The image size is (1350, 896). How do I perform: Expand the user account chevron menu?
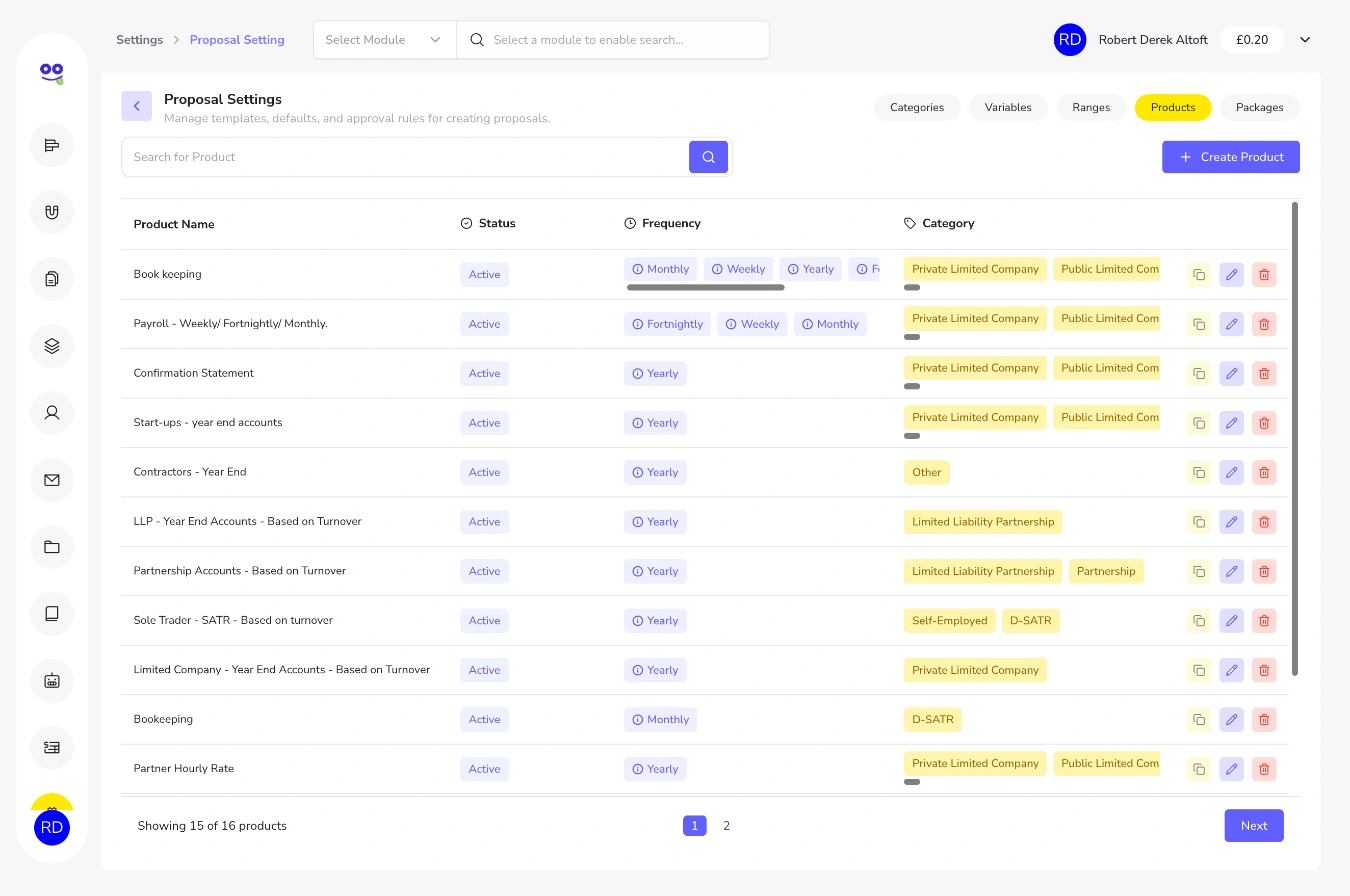(x=1305, y=40)
